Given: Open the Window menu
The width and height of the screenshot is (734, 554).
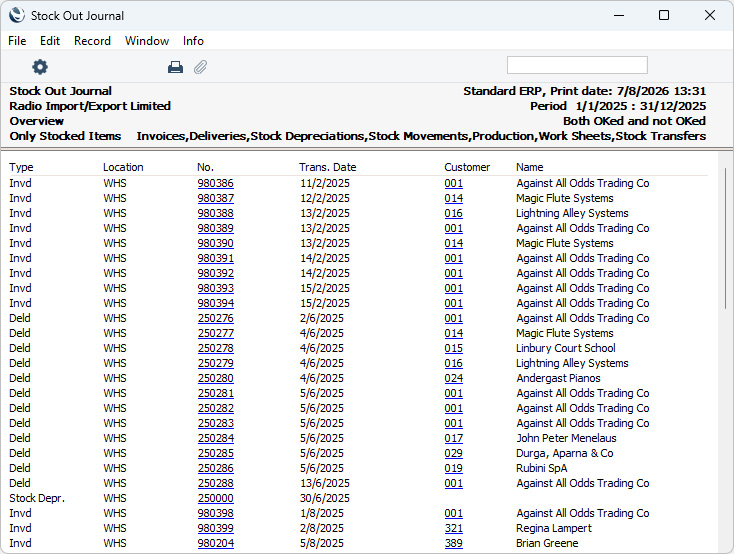Looking at the screenshot, I should [x=147, y=41].
